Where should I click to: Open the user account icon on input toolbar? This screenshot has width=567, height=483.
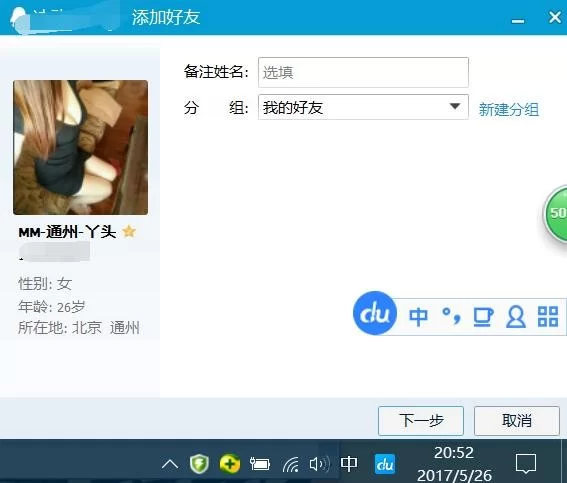(x=516, y=317)
